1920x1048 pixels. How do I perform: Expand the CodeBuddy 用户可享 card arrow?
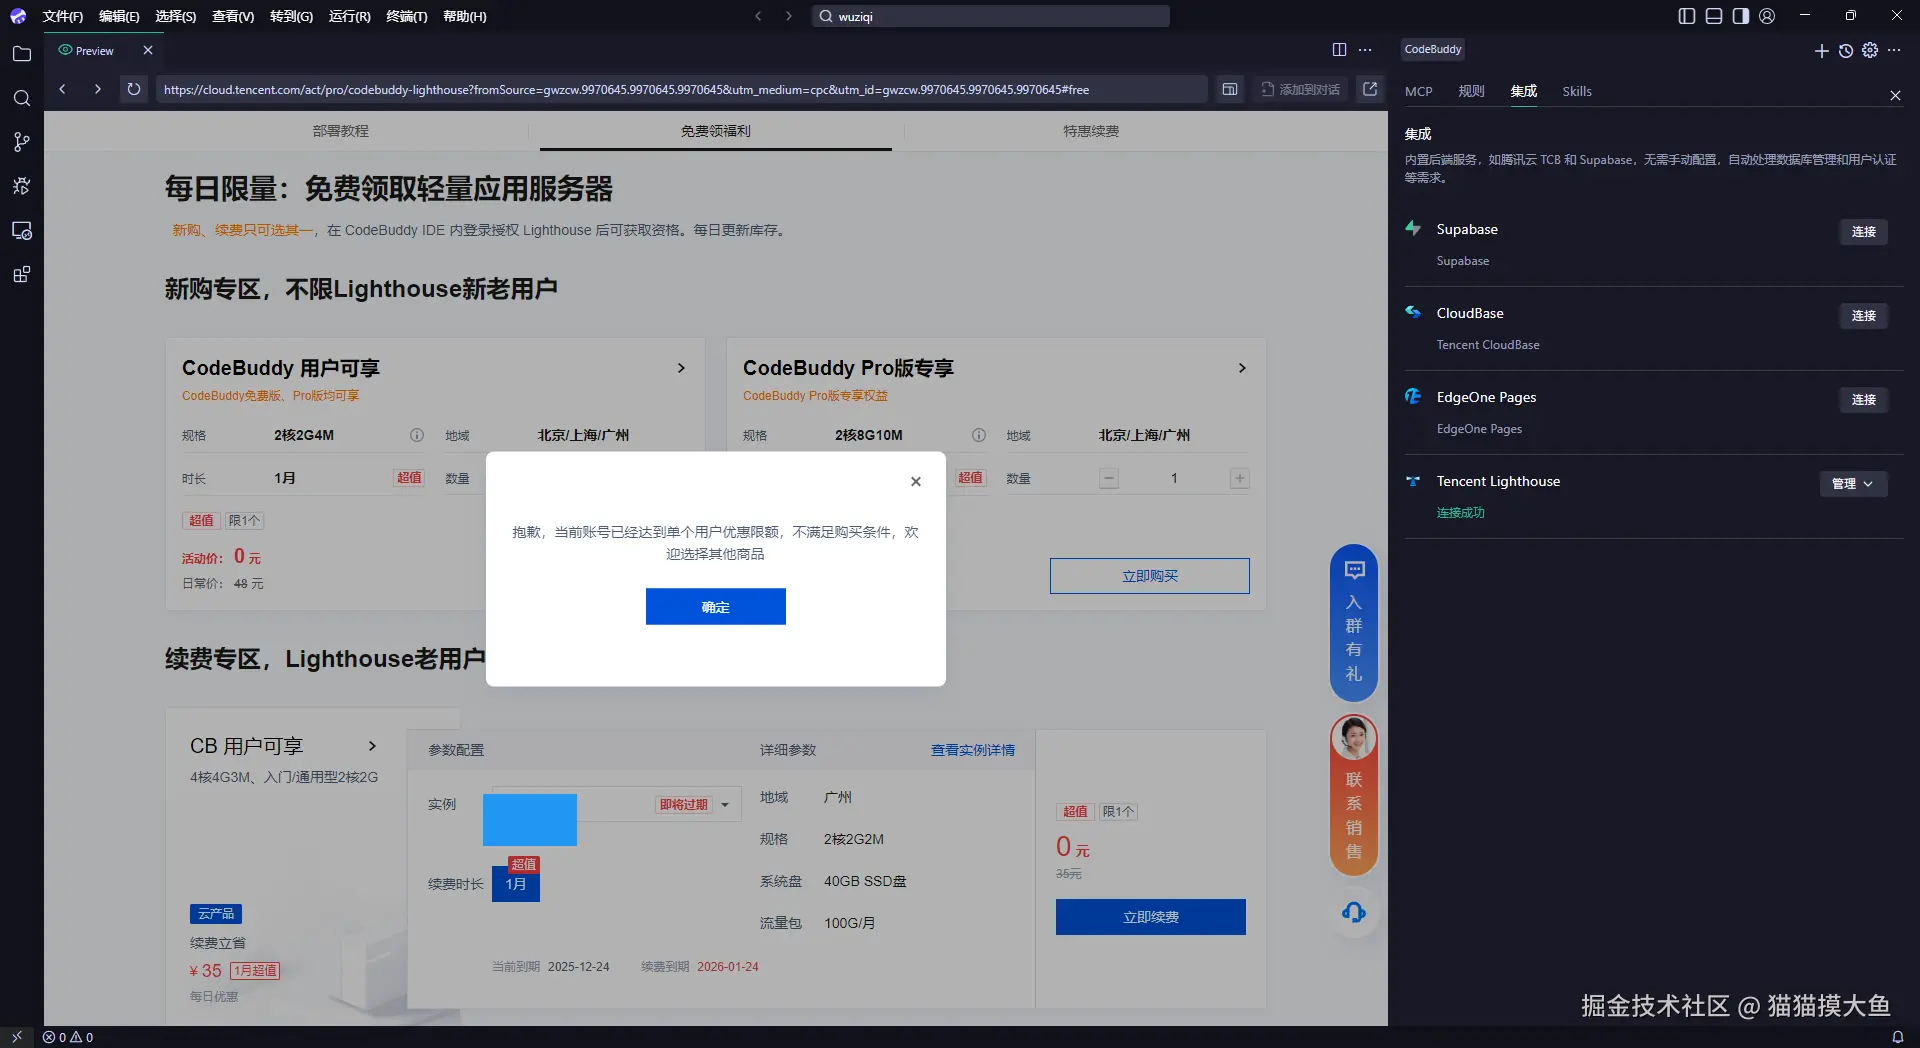(x=681, y=368)
